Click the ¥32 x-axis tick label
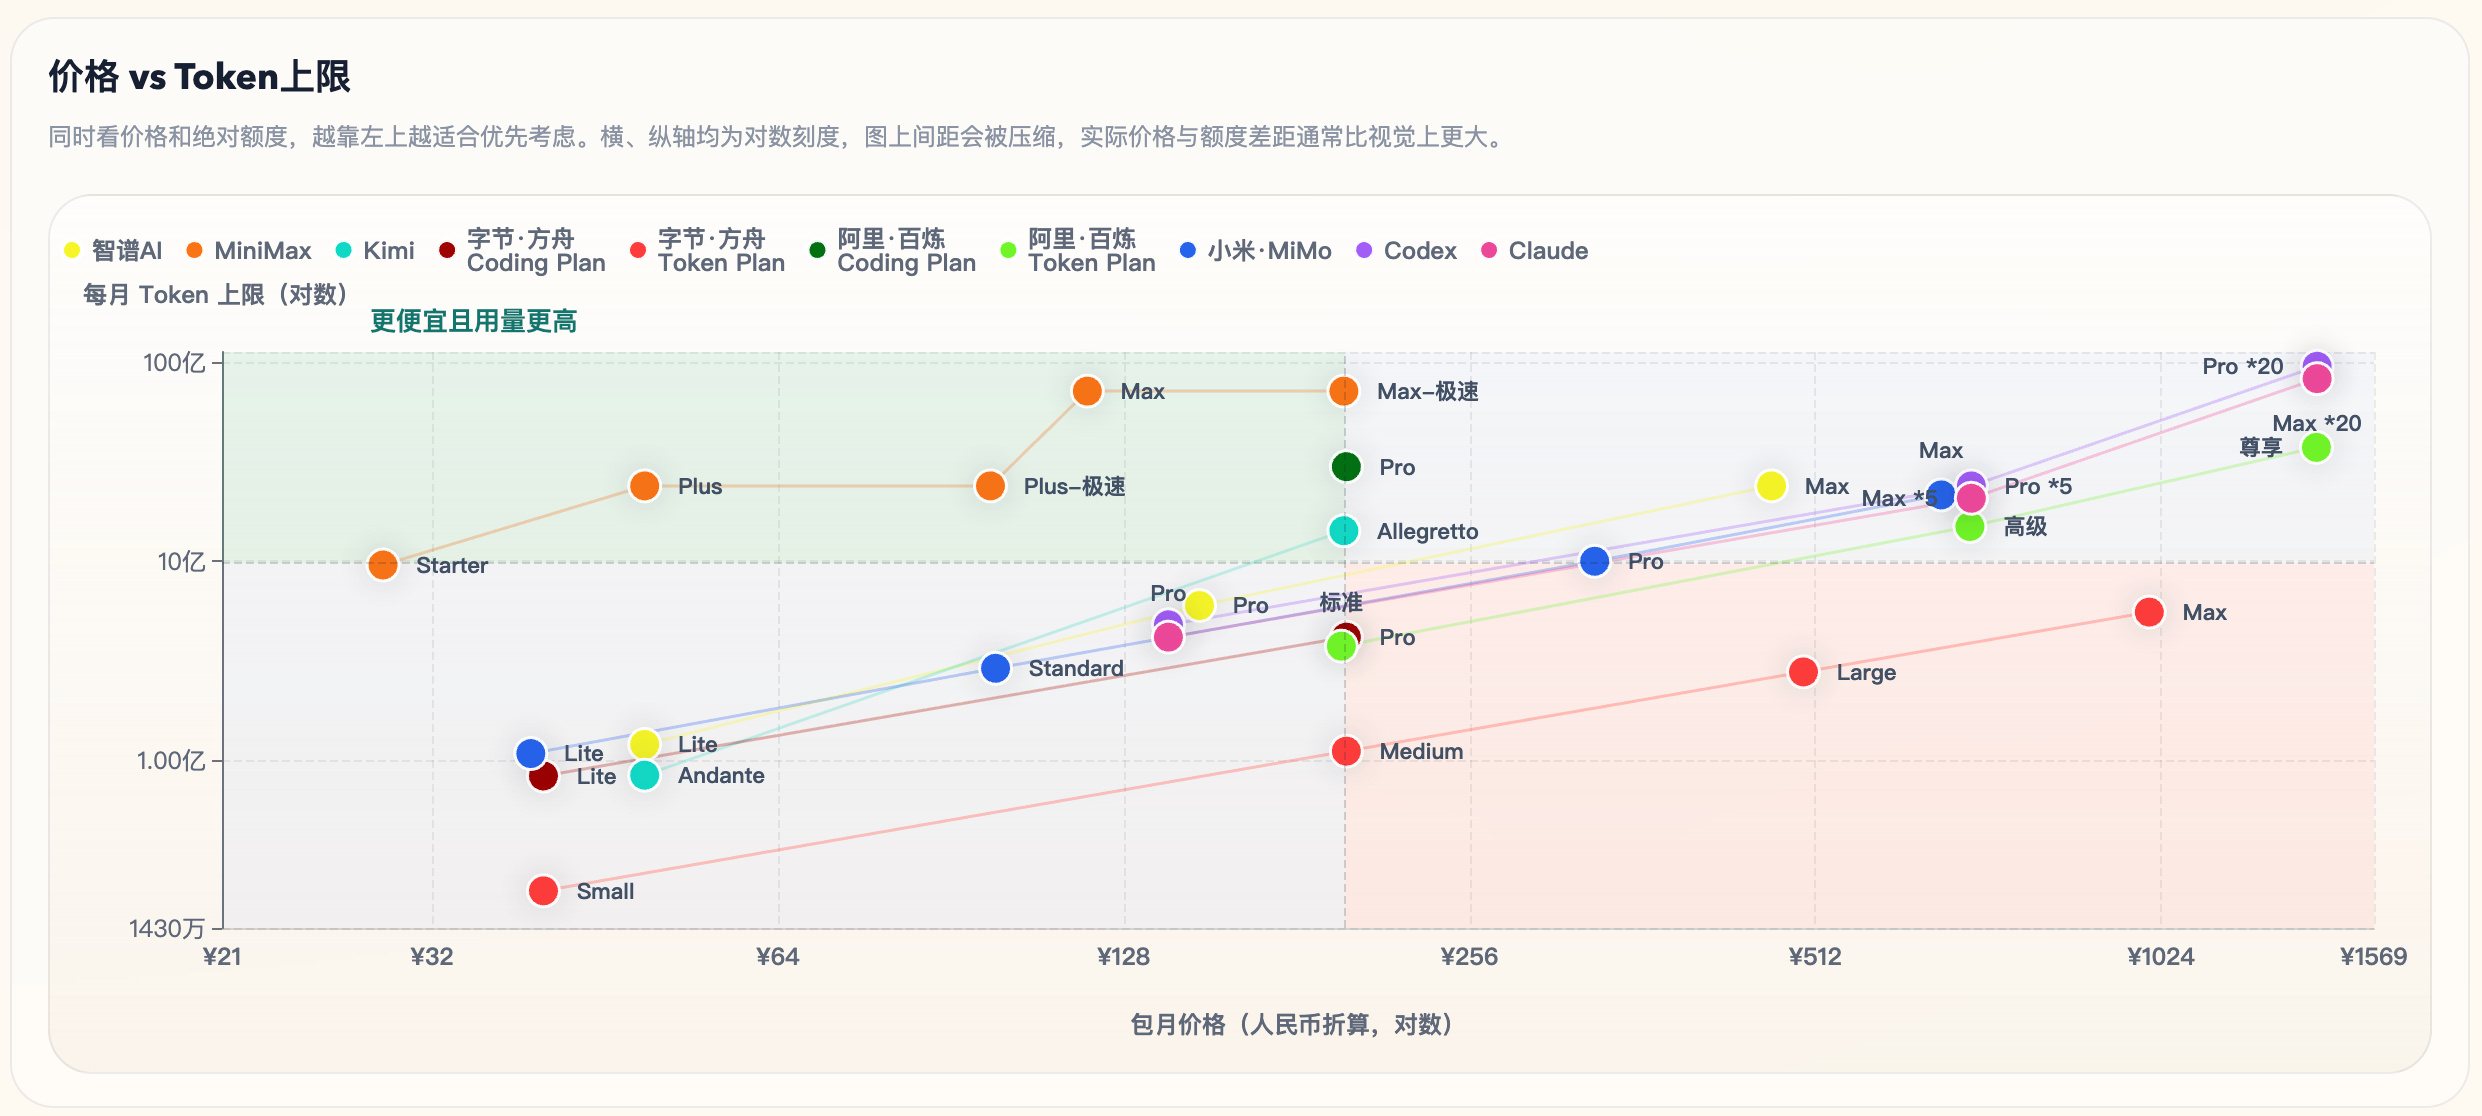This screenshot has width=2482, height=1116. (432, 957)
